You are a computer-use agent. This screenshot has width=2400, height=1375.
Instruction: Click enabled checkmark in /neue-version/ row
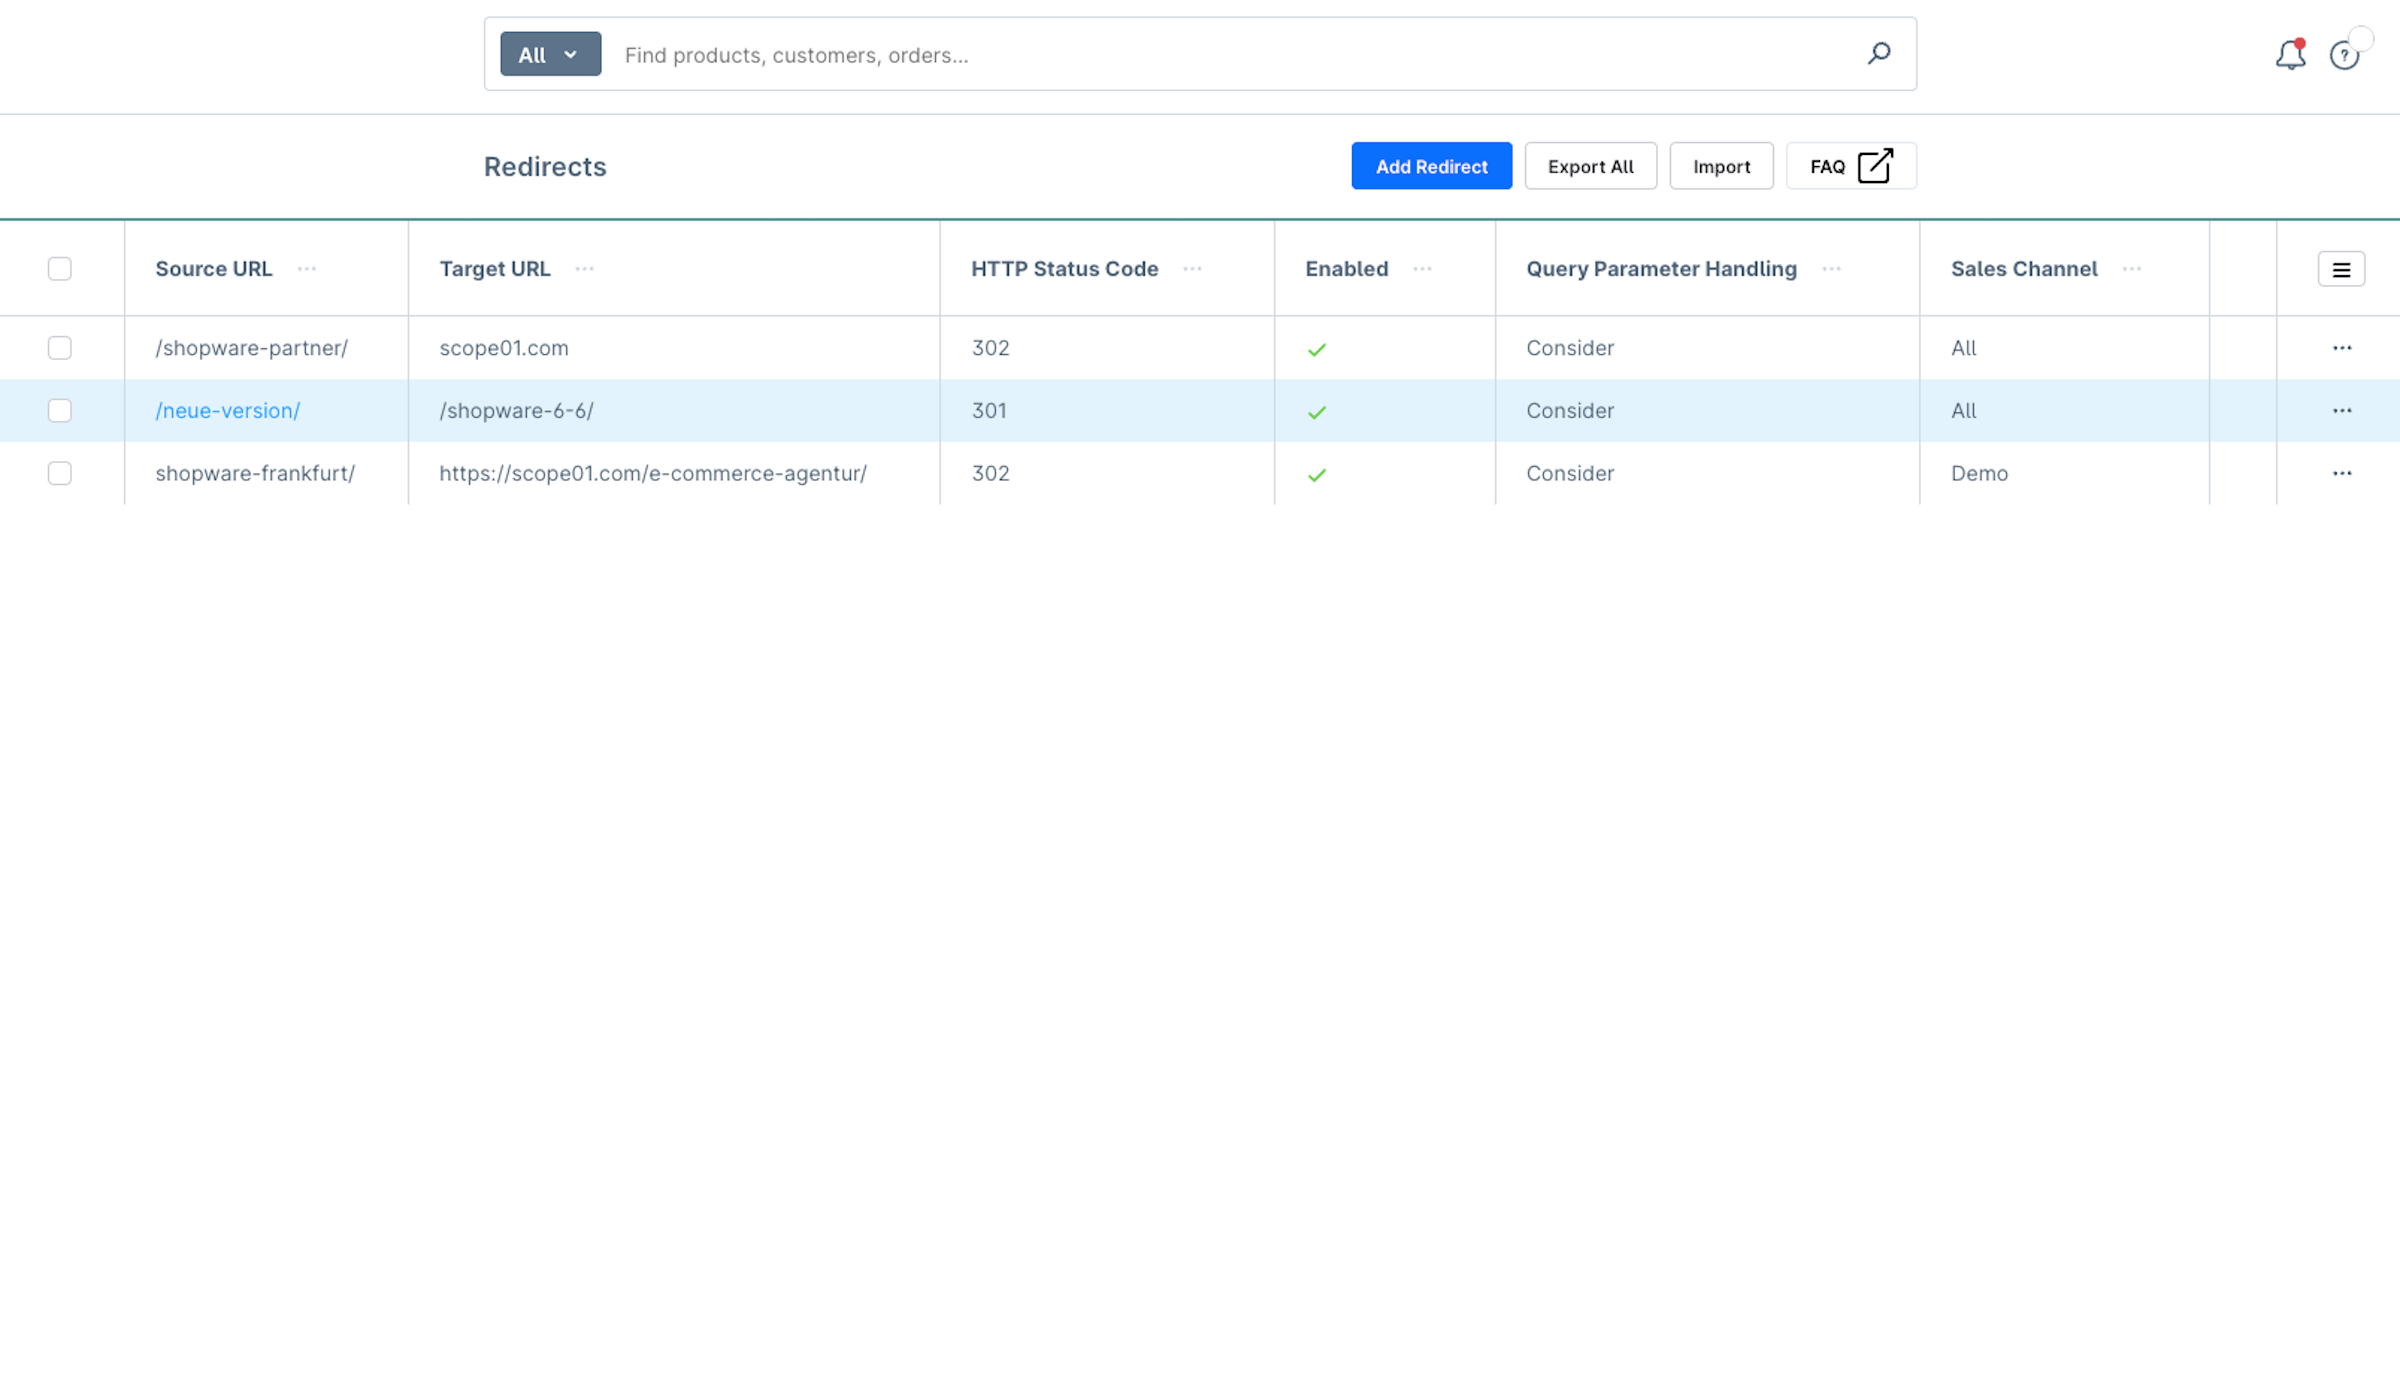[x=1317, y=412]
